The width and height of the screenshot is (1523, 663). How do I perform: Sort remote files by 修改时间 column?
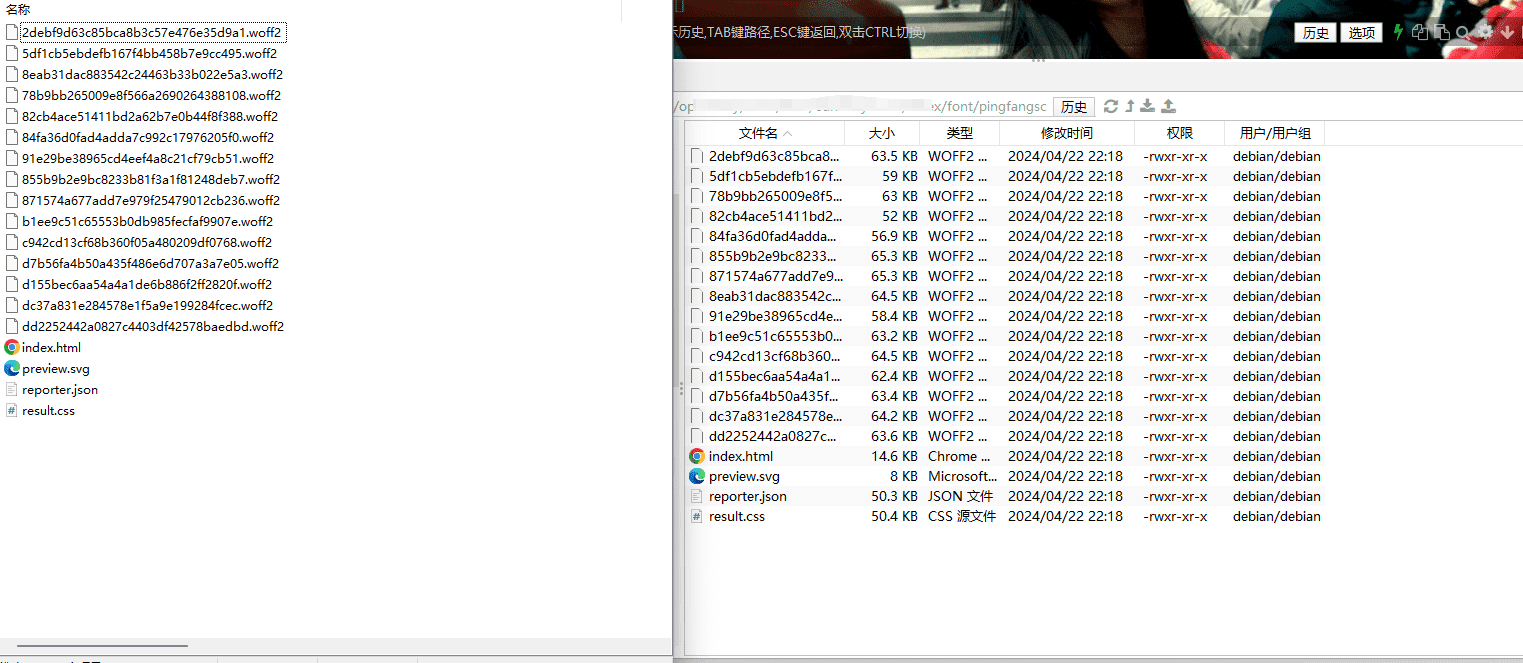(1066, 133)
